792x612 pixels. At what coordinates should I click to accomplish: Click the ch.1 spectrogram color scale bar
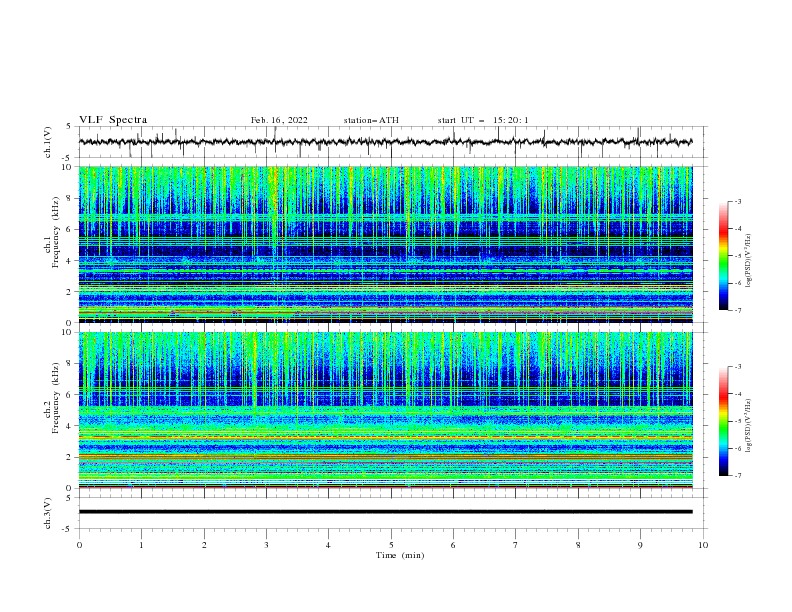pyautogui.click(x=723, y=256)
